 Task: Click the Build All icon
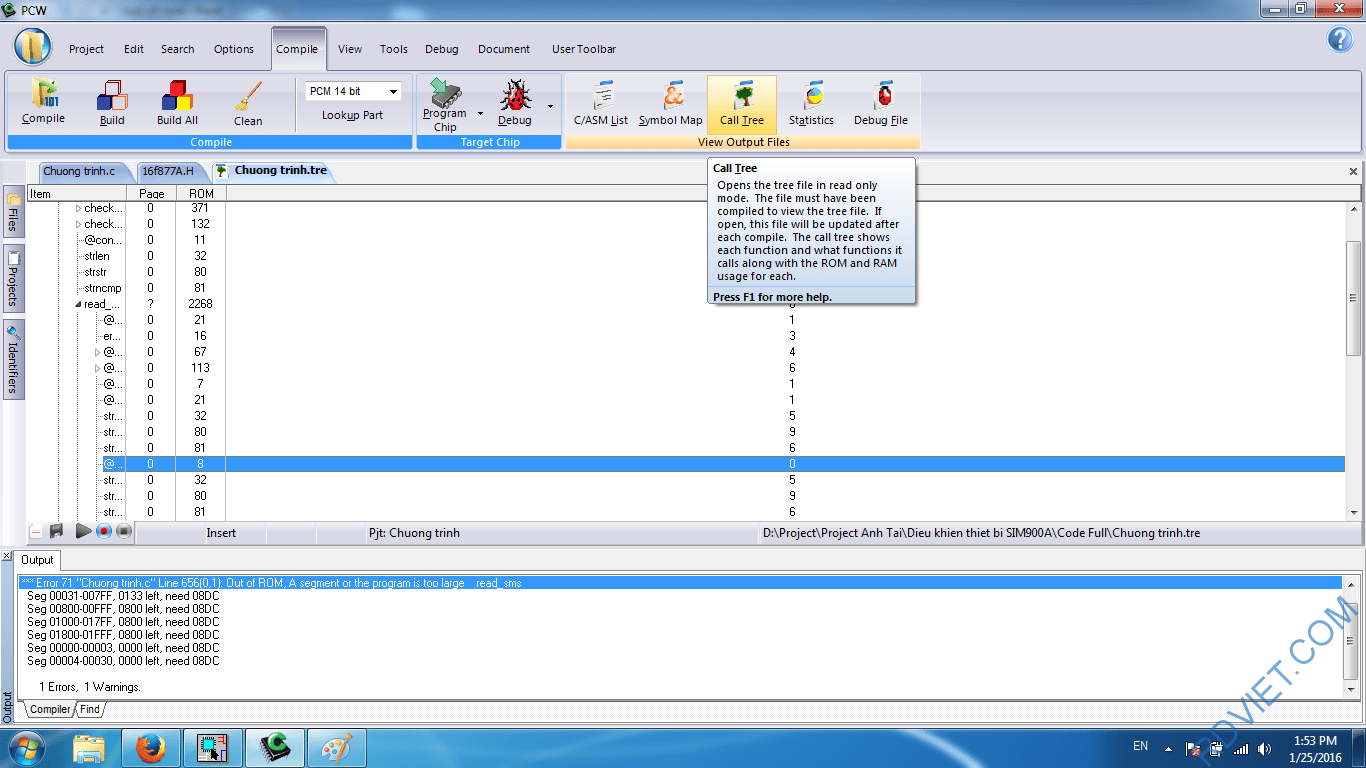[177, 100]
